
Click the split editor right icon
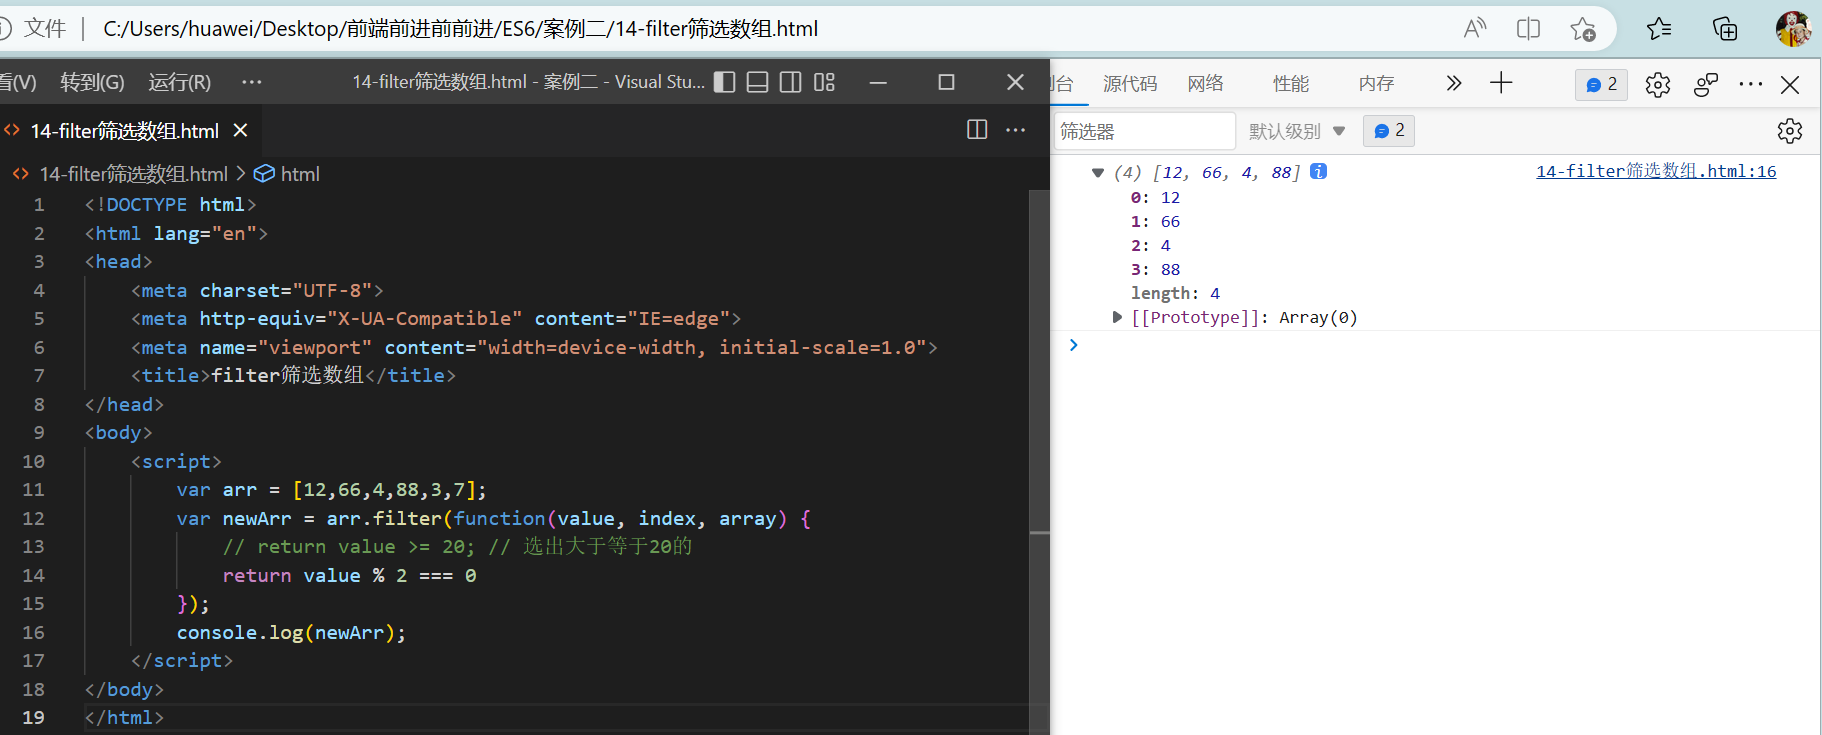pos(977,129)
